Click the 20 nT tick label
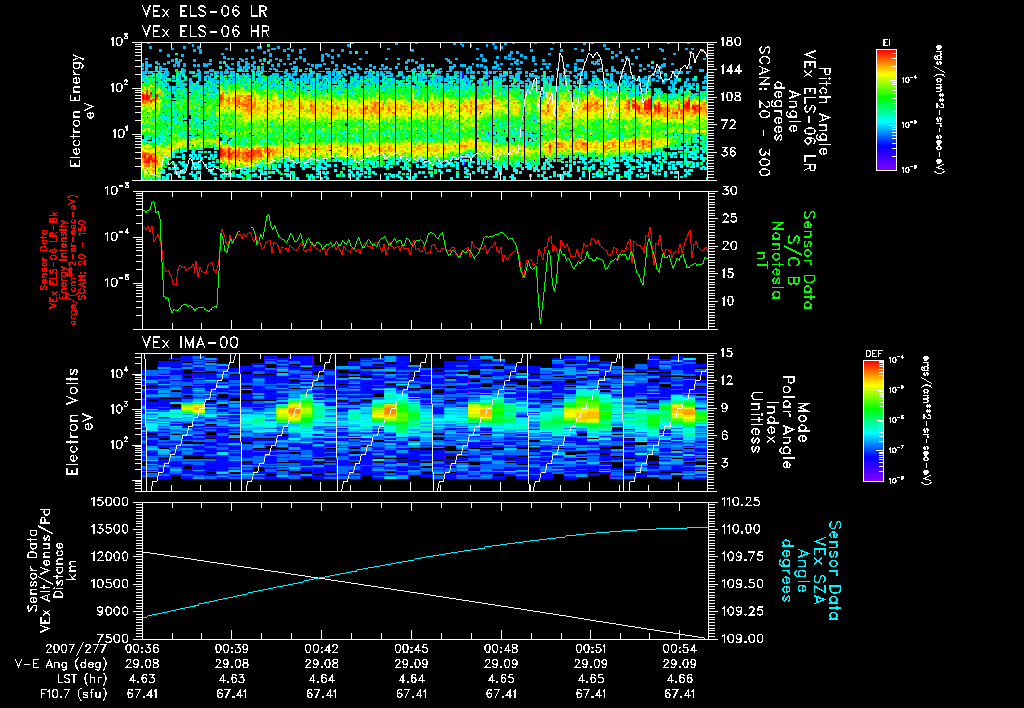This screenshot has width=1024, height=708. click(730, 246)
